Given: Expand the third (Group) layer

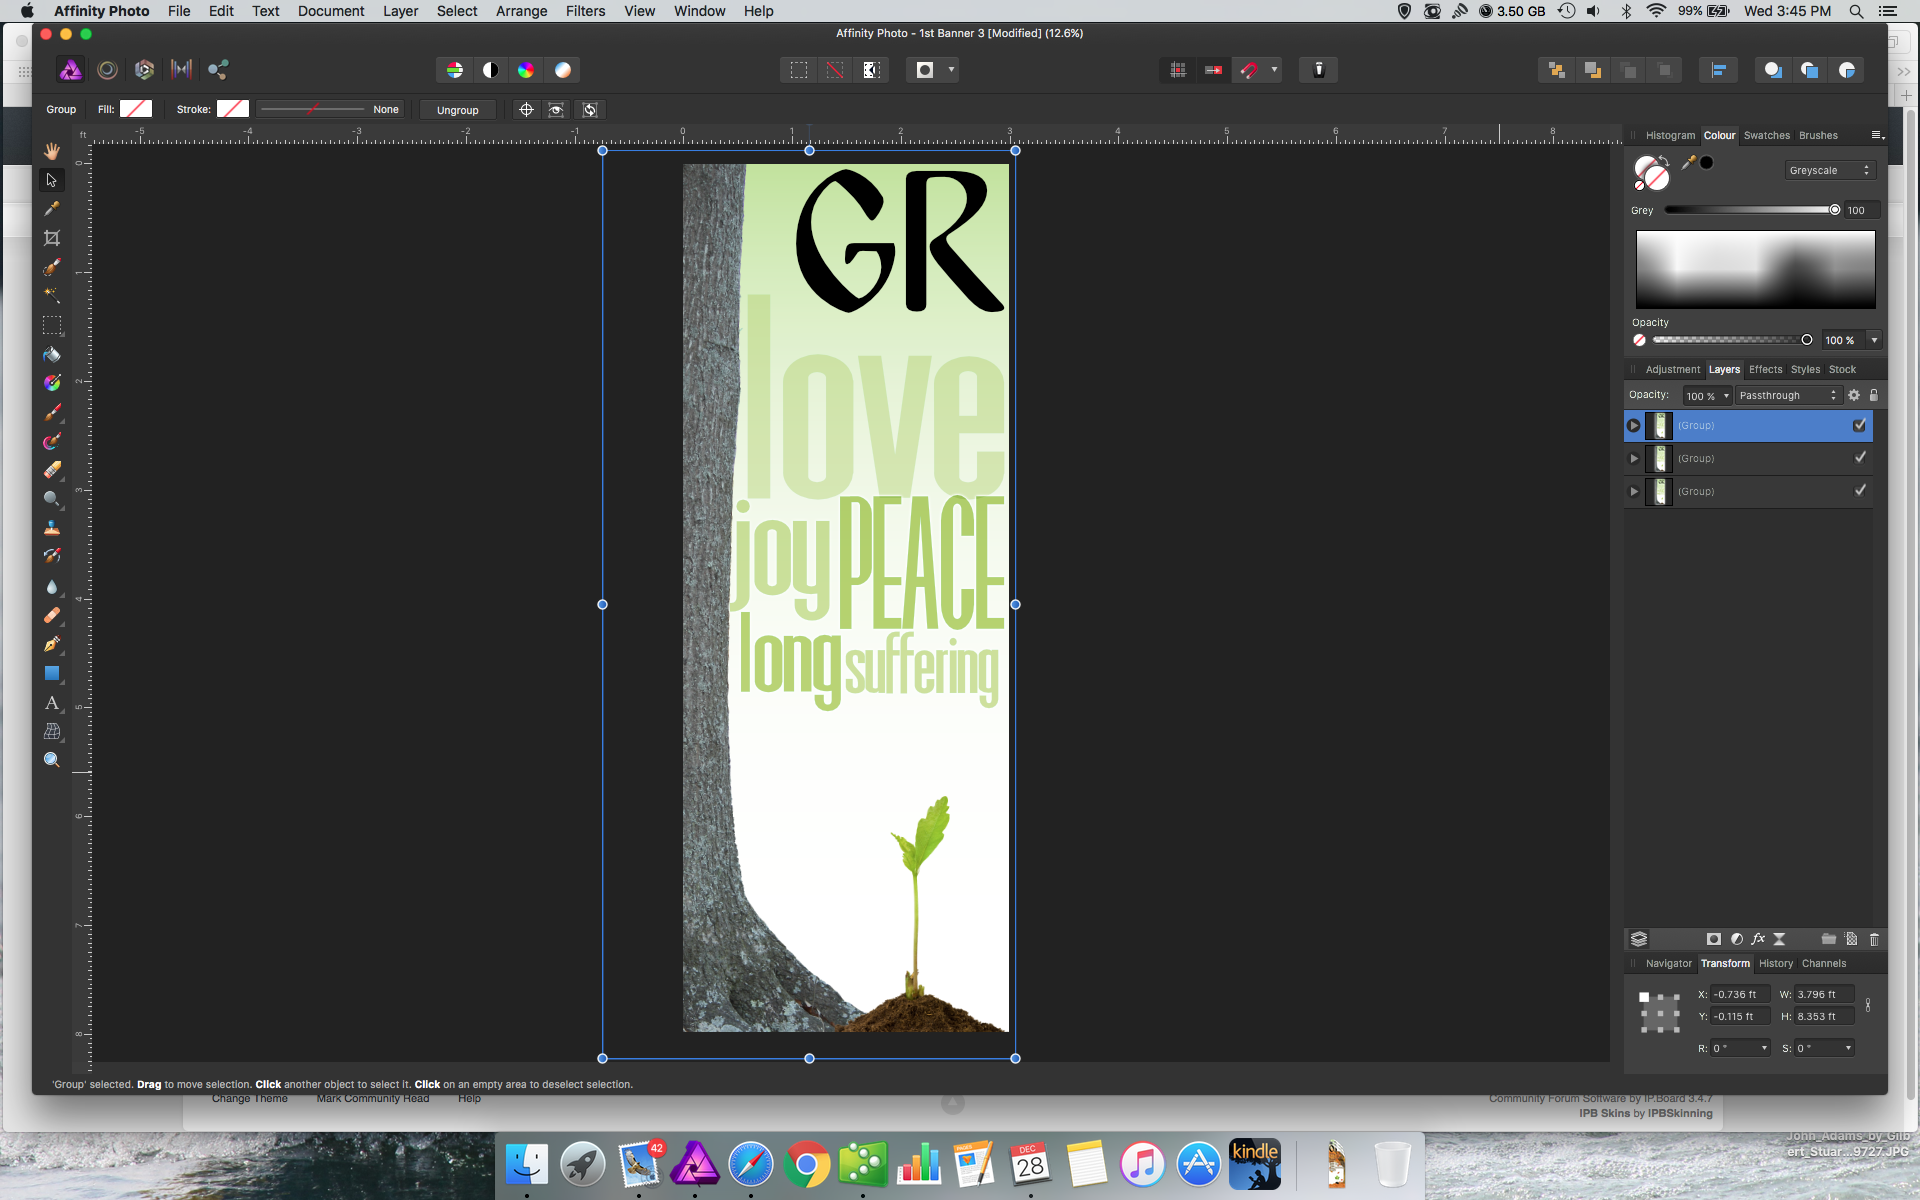Looking at the screenshot, I should point(1634,491).
